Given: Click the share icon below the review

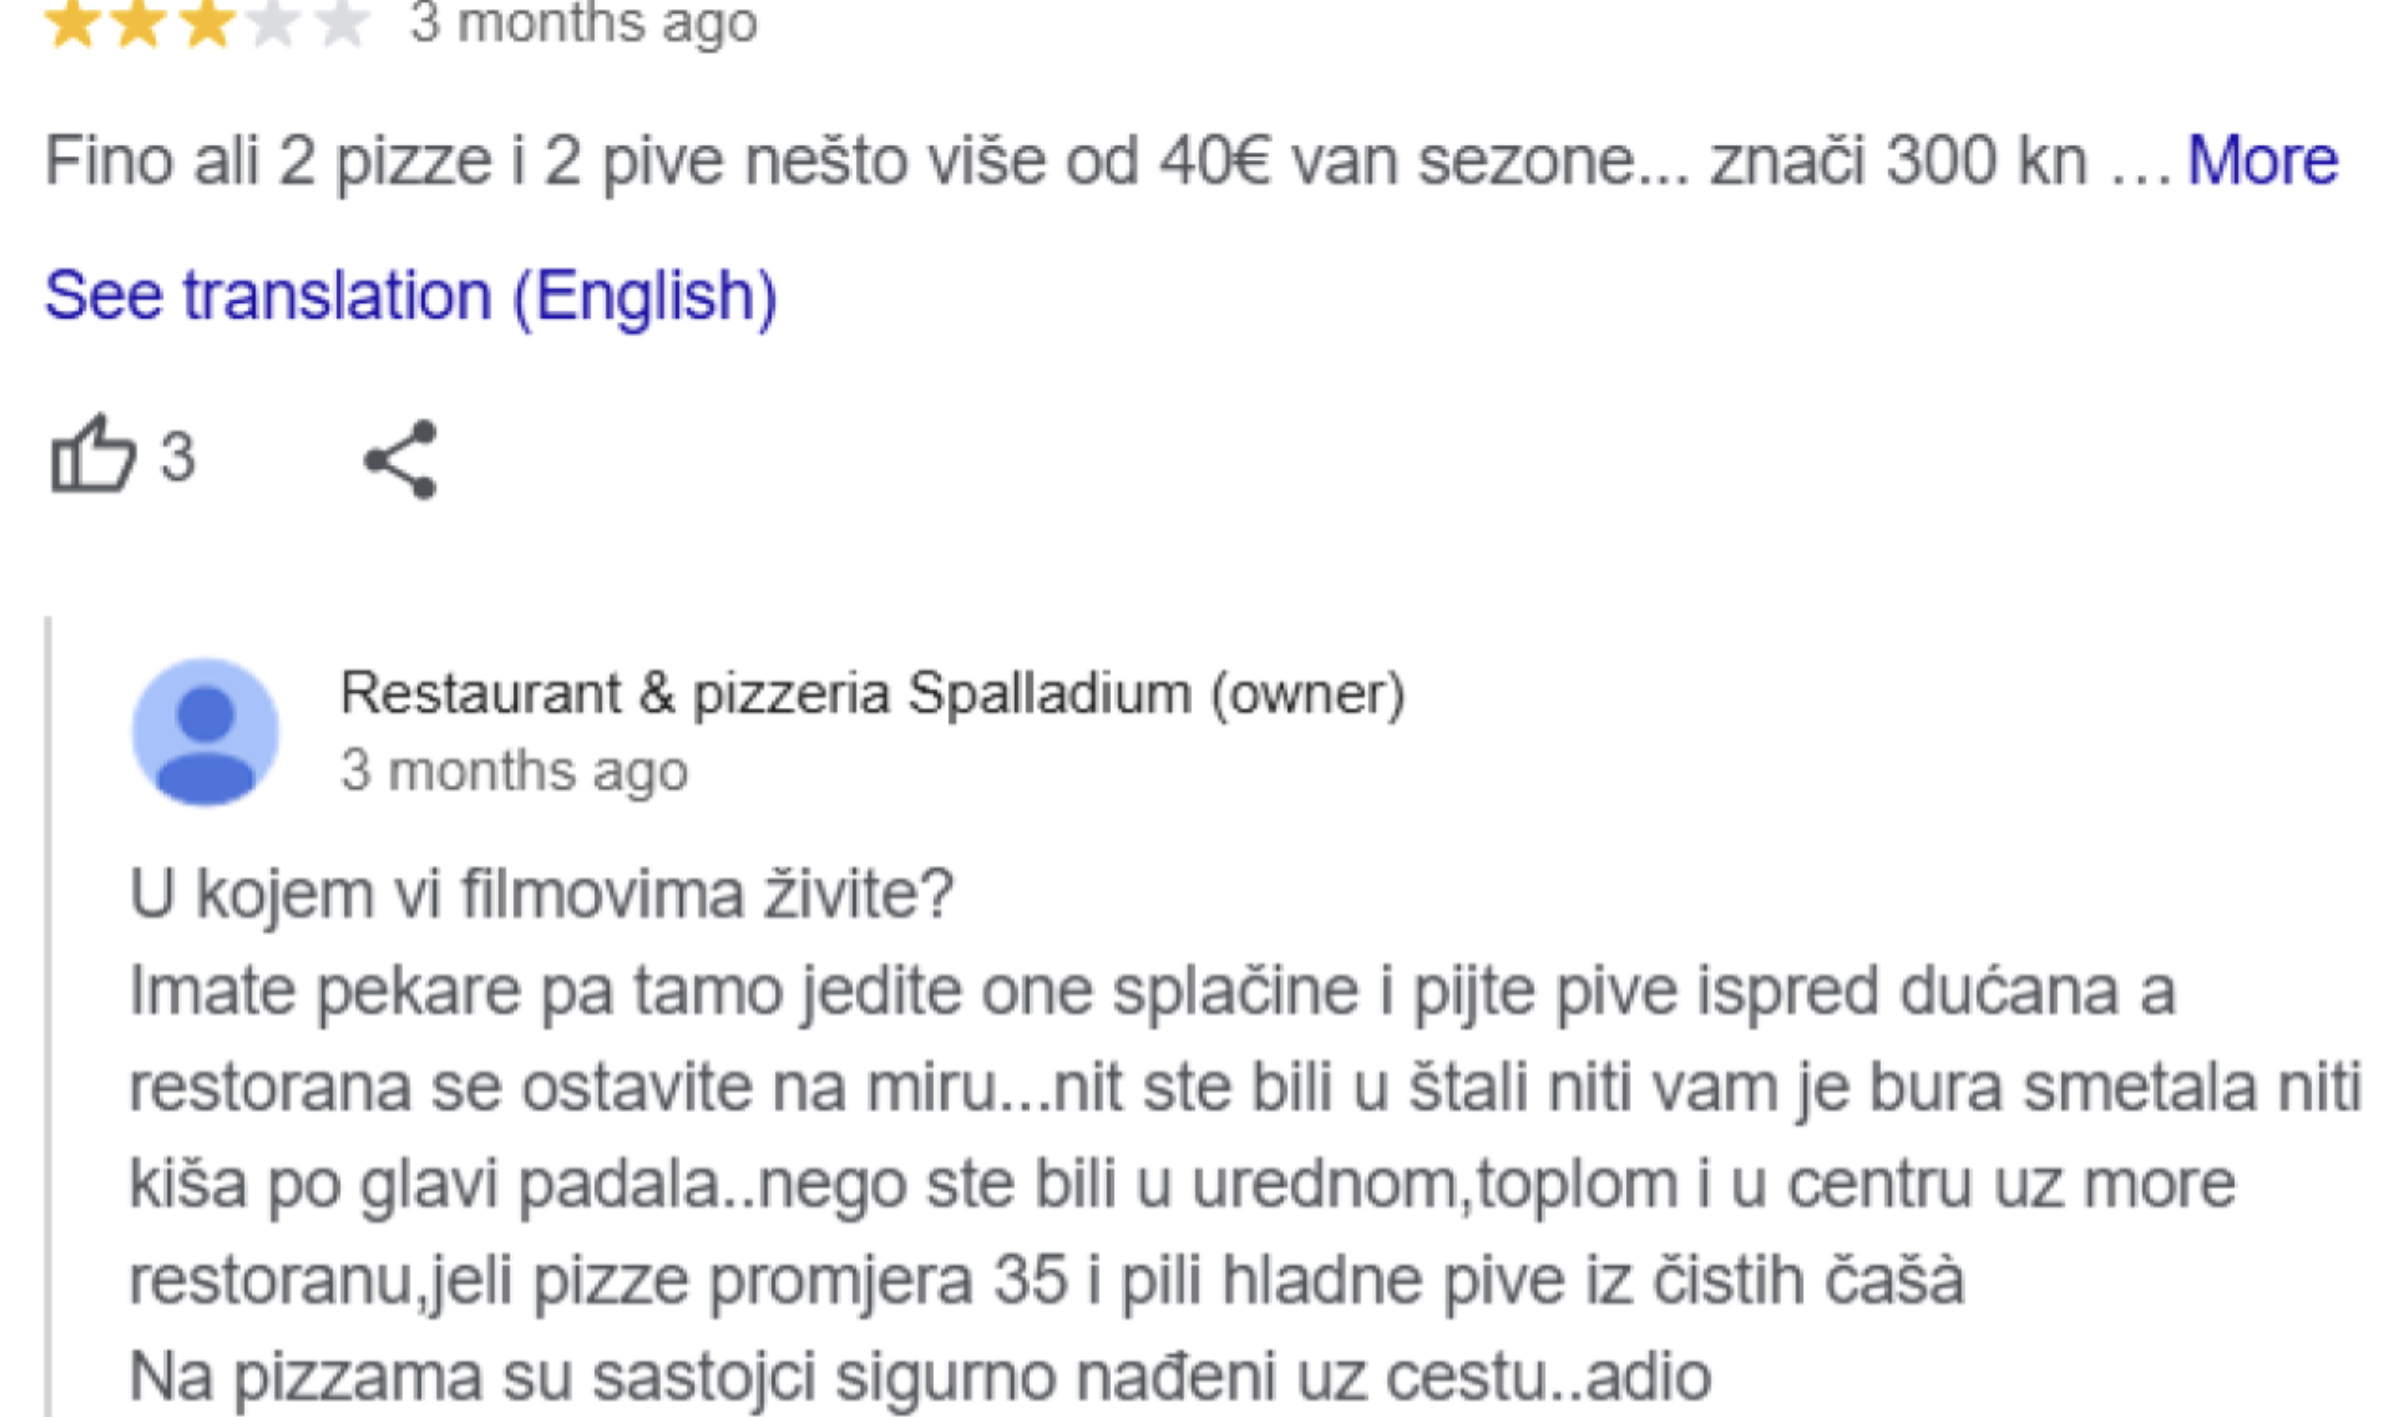Looking at the screenshot, I should coord(401,459).
